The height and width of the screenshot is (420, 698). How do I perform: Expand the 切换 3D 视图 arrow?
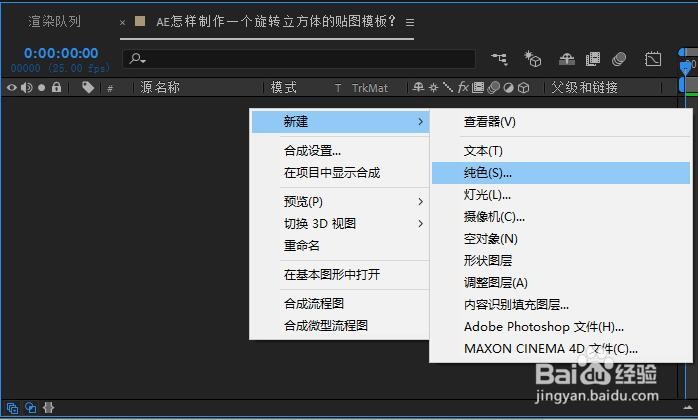[x=420, y=224]
